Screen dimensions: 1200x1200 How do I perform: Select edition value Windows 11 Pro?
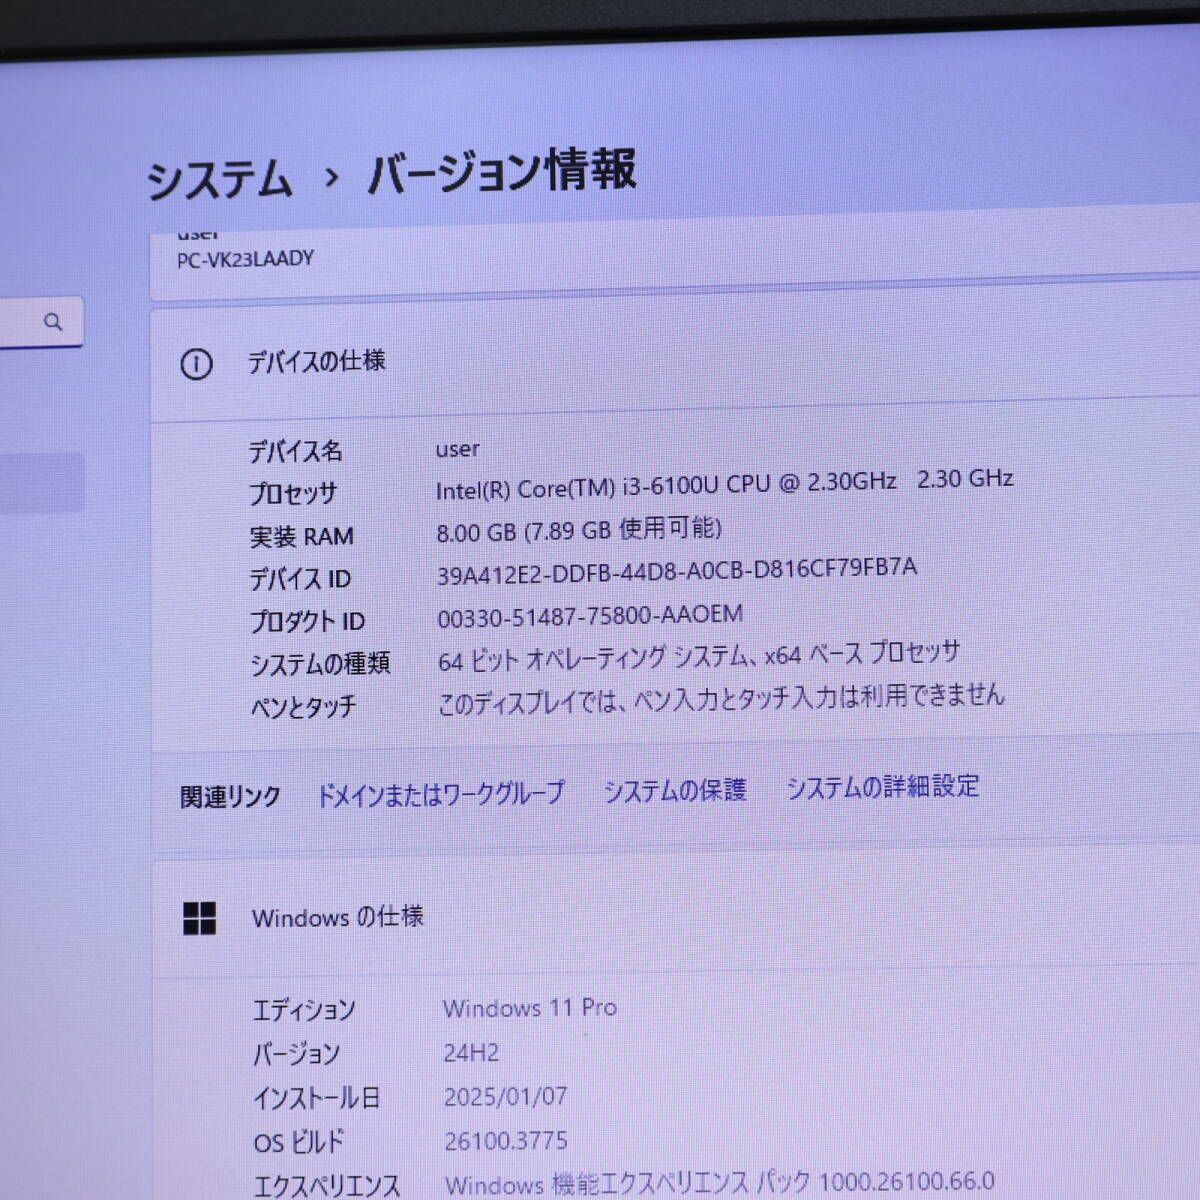(x=530, y=1008)
